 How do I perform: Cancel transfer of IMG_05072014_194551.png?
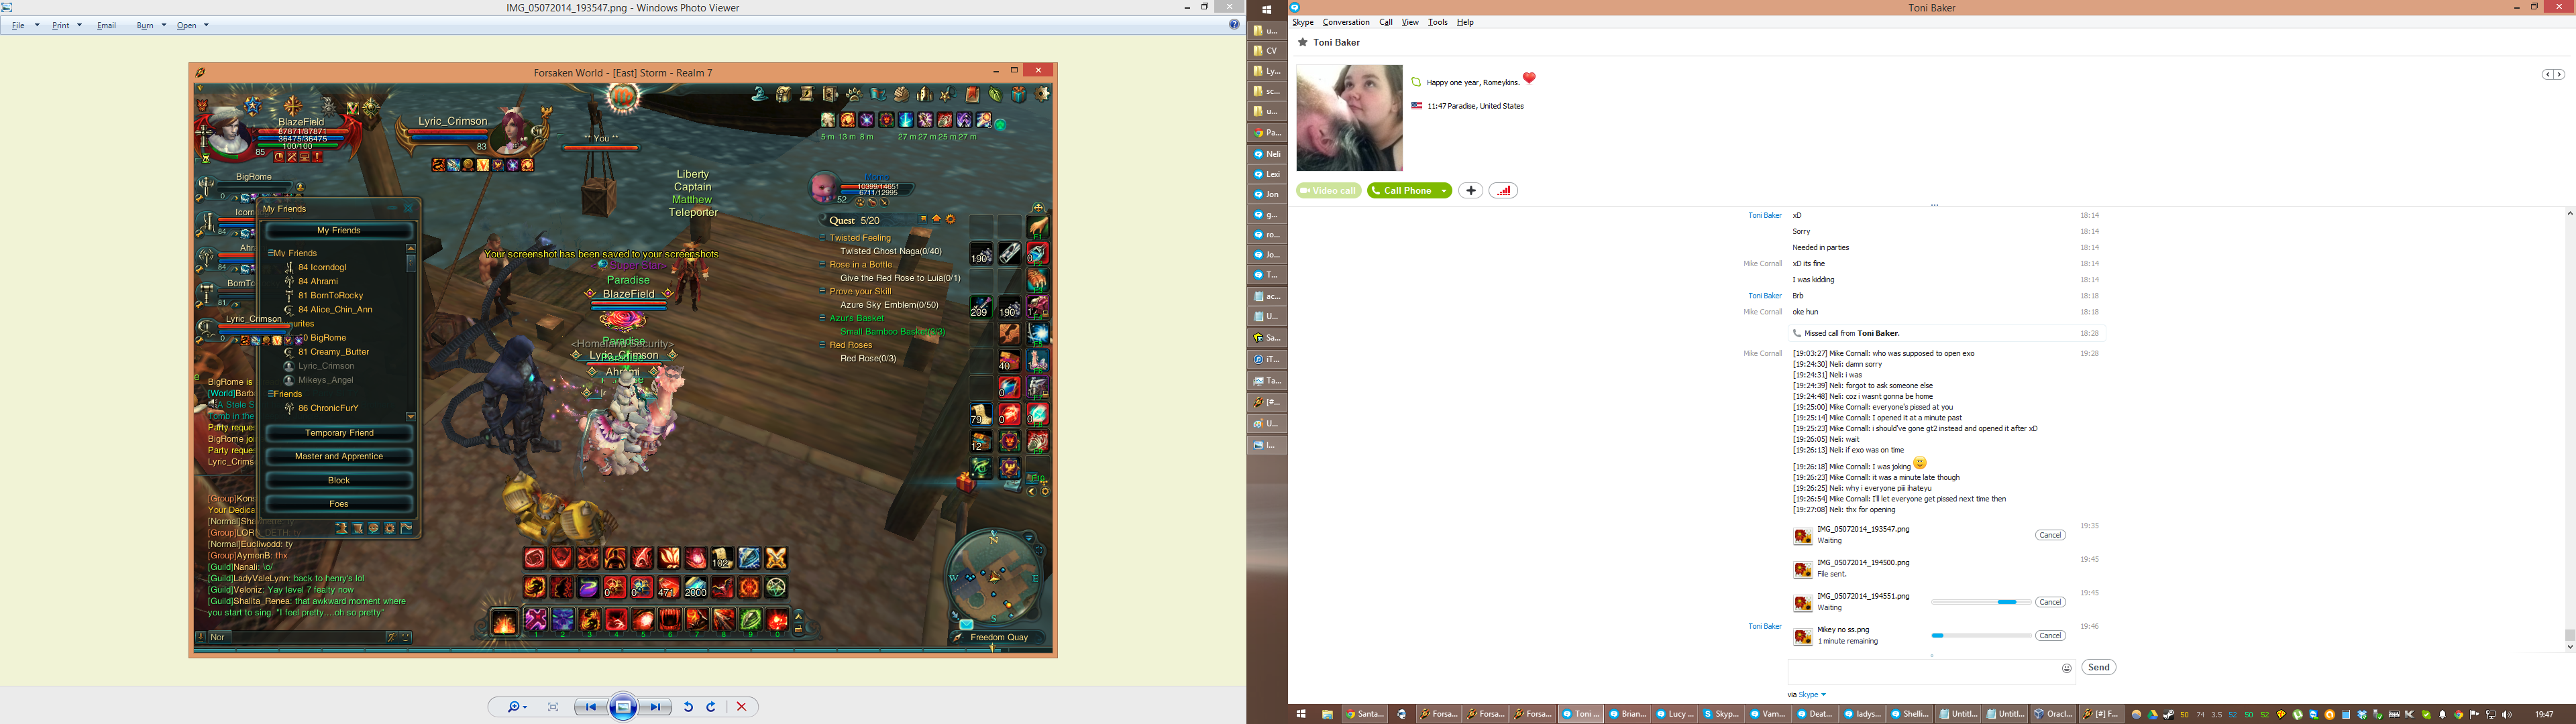point(2050,602)
